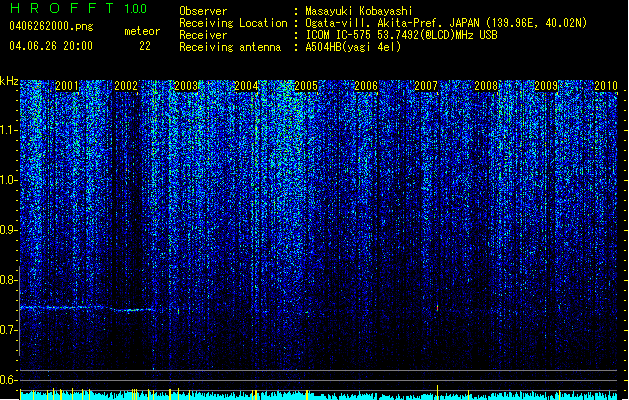Click the 2006 time marker
The width and height of the screenshot is (629, 400).
[366, 85]
